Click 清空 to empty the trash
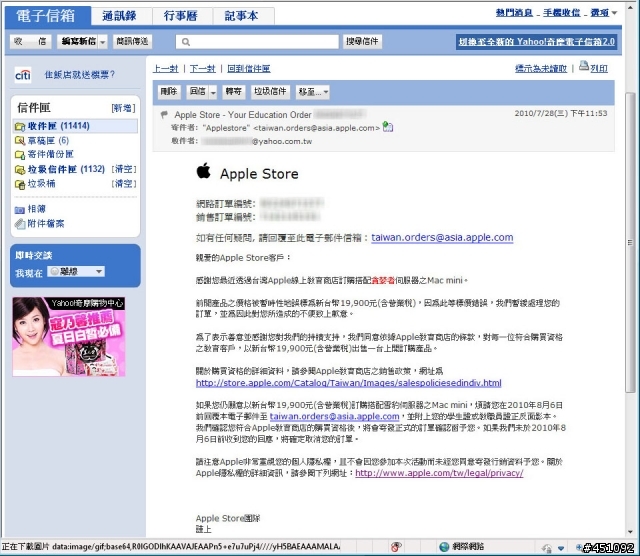This screenshot has height=556, width=640. coord(124,184)
